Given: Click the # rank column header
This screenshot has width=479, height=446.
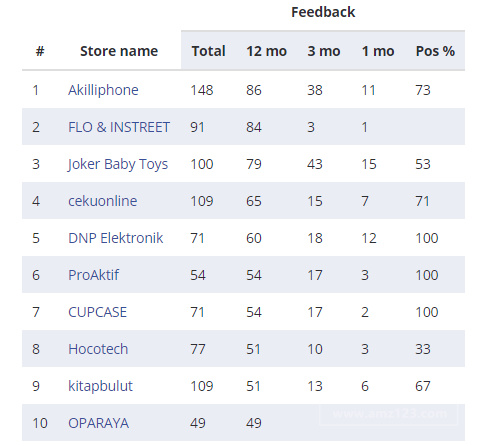Looking at the screenshot, I should tap(40, 51).
